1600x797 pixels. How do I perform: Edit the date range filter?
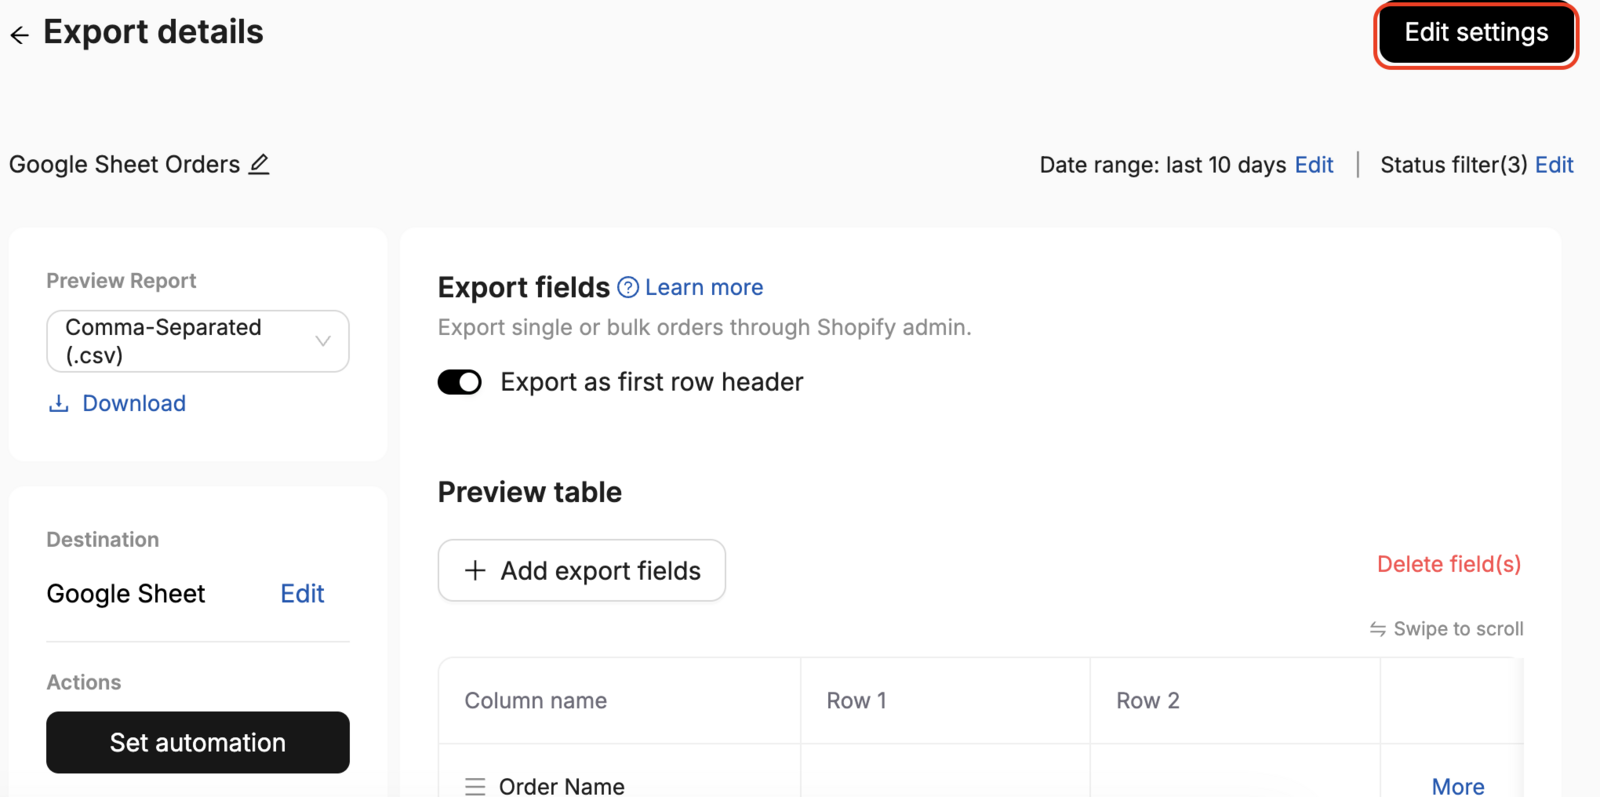1314,165
